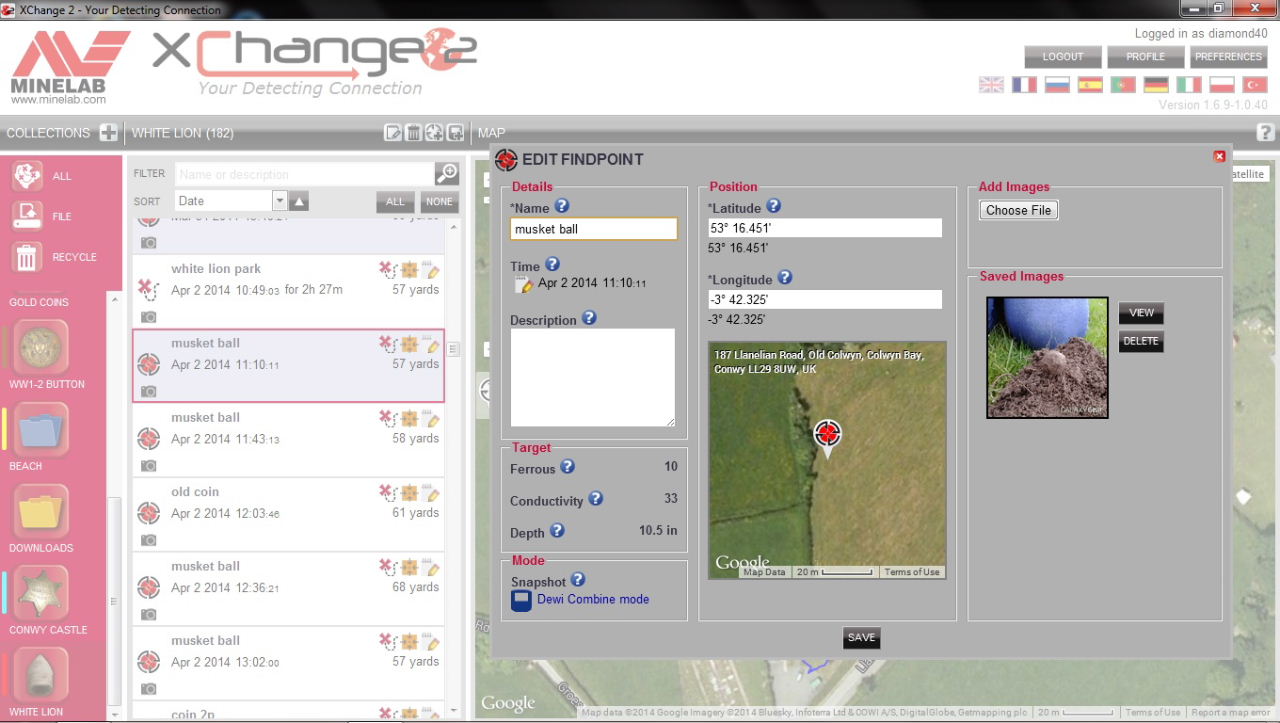This screenshot has width=1280, height=723.
Task: Open the WW1-2 BUTTON collection
Action: pyautogui.click(x=42, y=347)
